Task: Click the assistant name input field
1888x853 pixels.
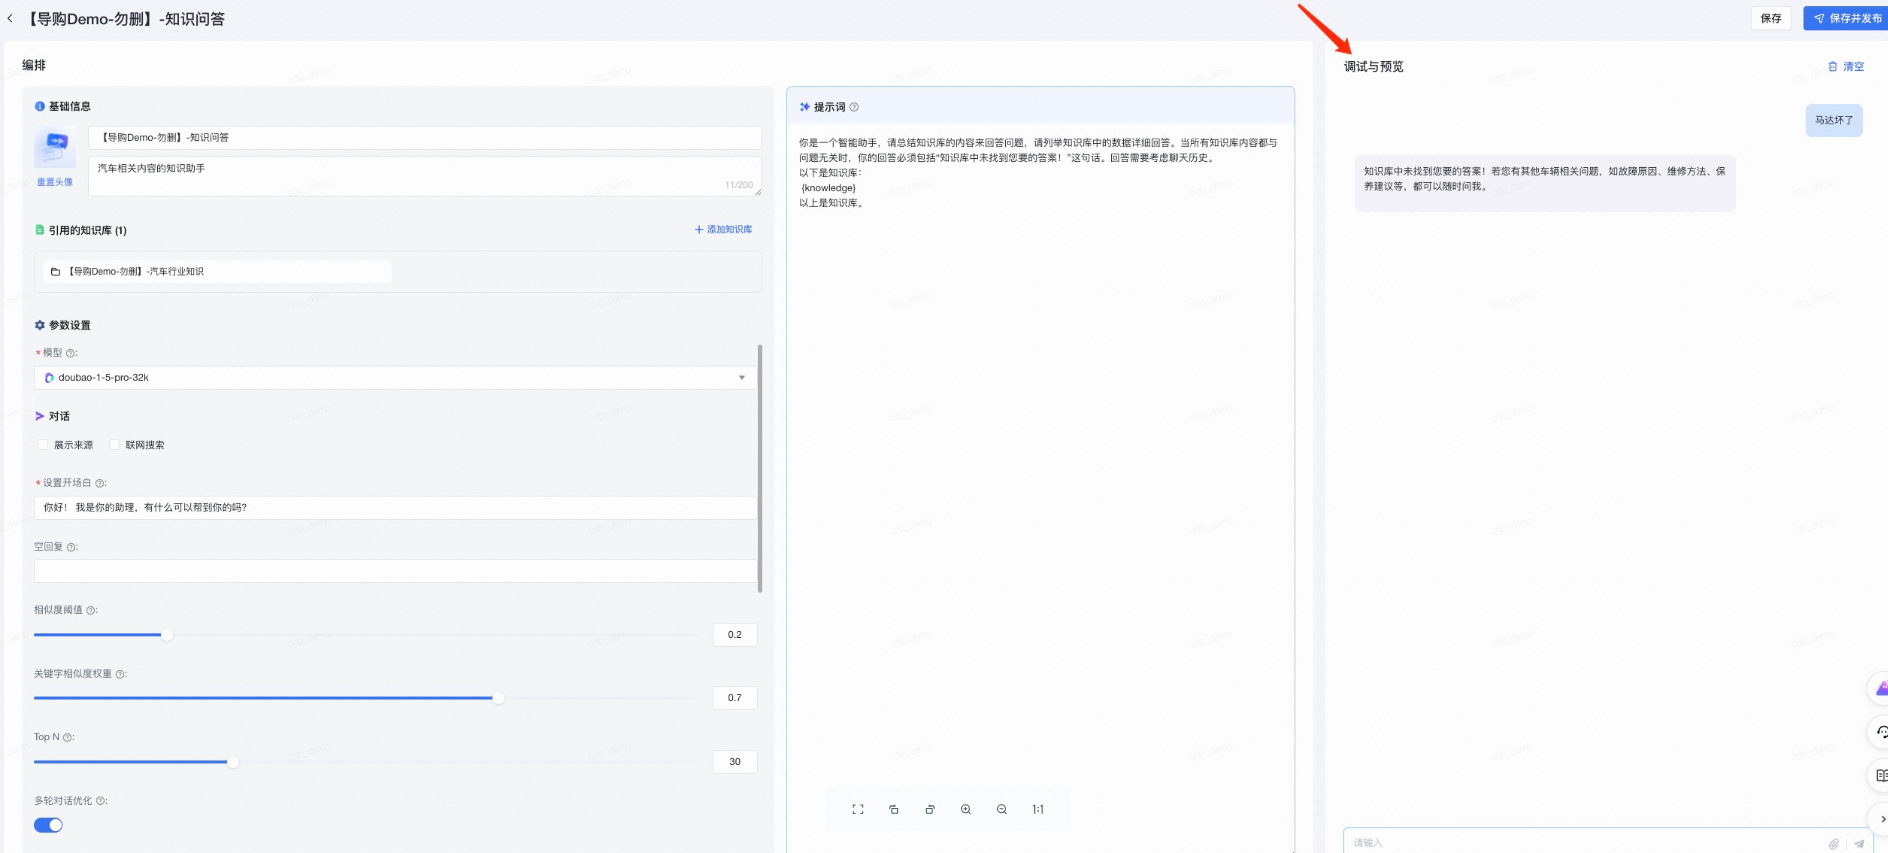Action: (x=425, y=138)
